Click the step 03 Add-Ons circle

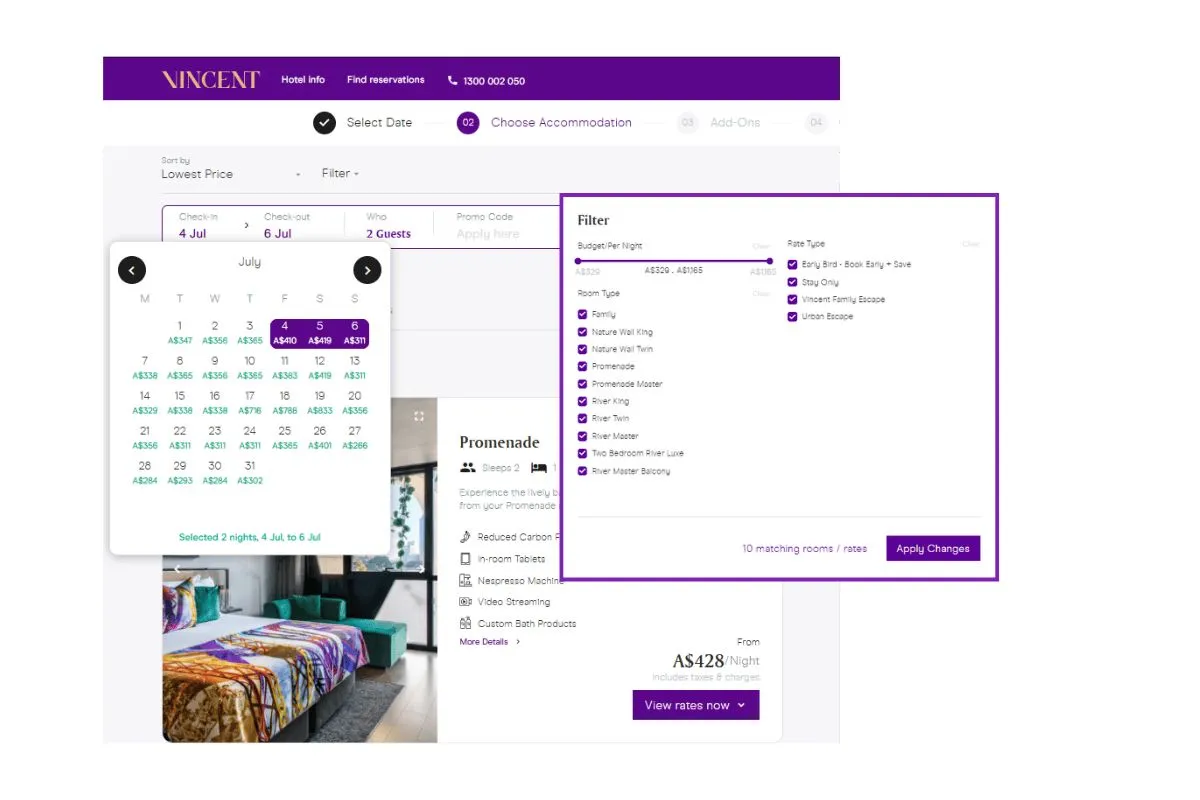pos(687,123)
